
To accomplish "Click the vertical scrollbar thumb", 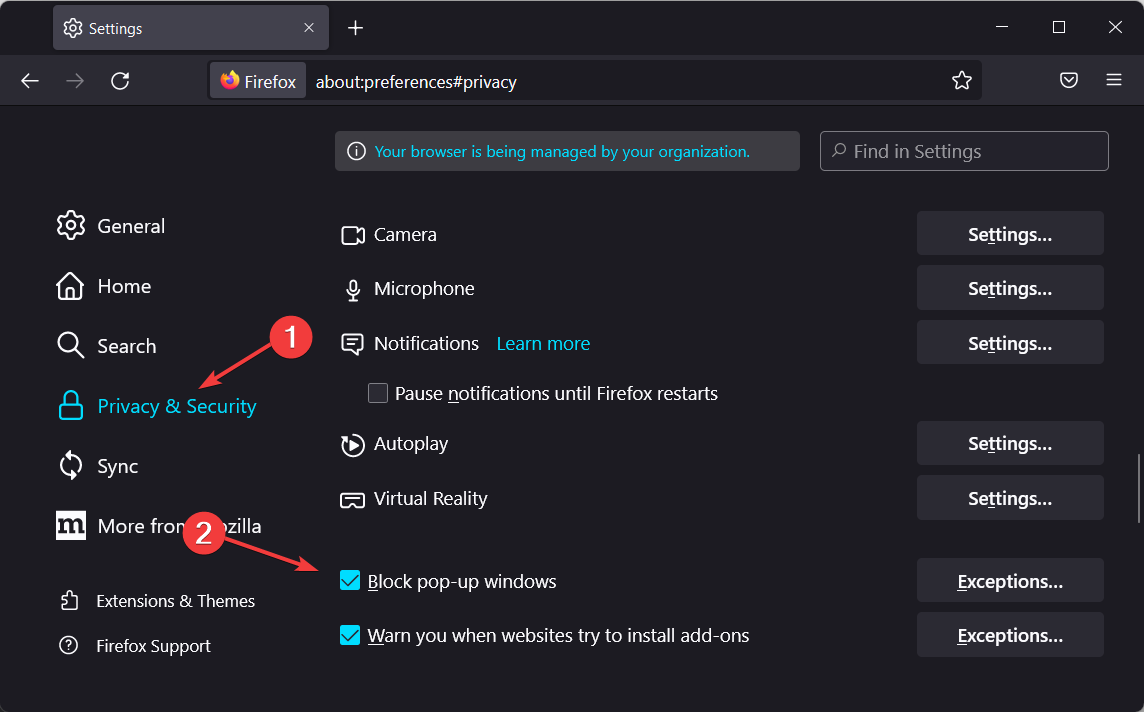I will 1138,489.
